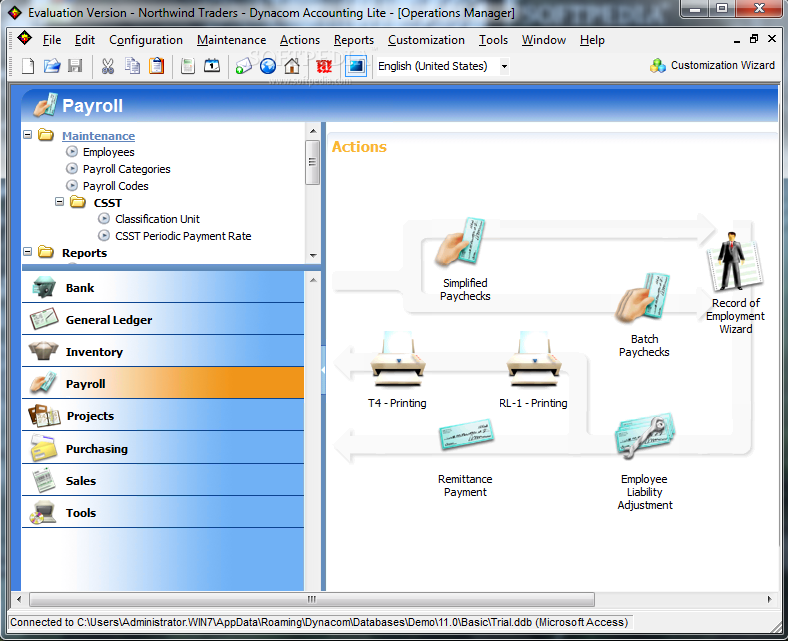
Task: Click the horizontal scrollbar thumb
Action: click(312, 599)
